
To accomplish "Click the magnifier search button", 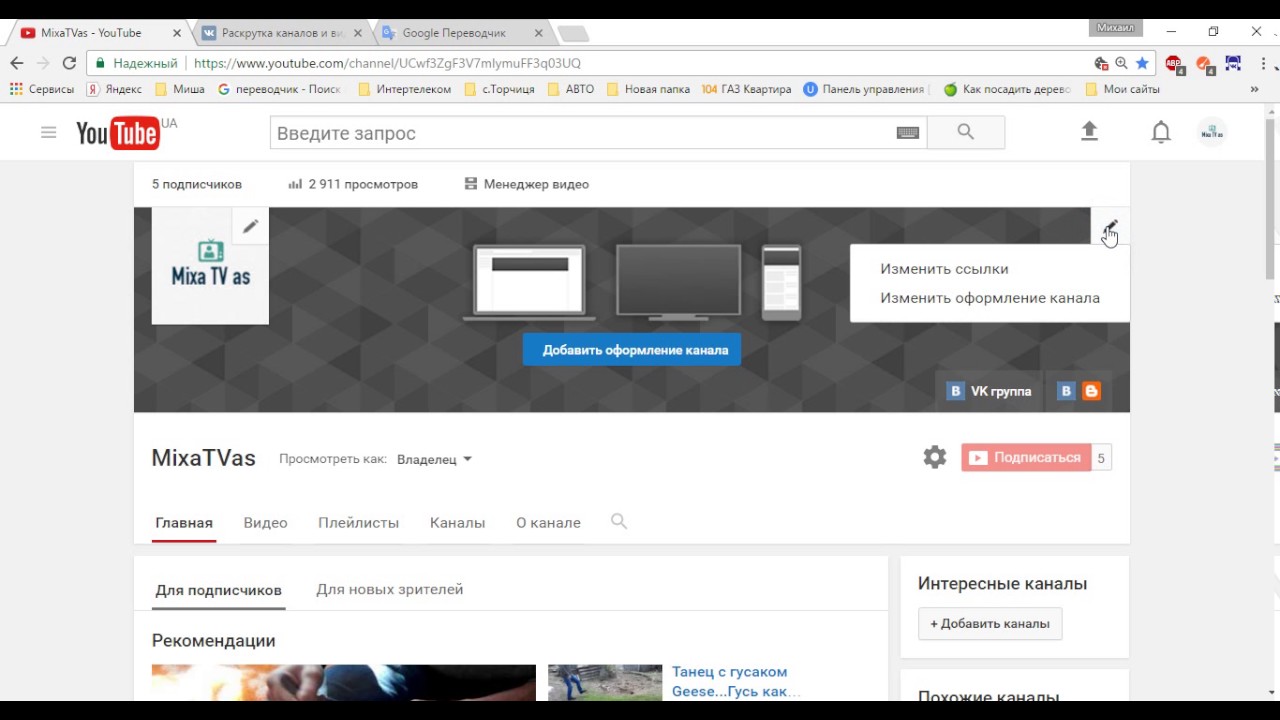I will 965,132.
